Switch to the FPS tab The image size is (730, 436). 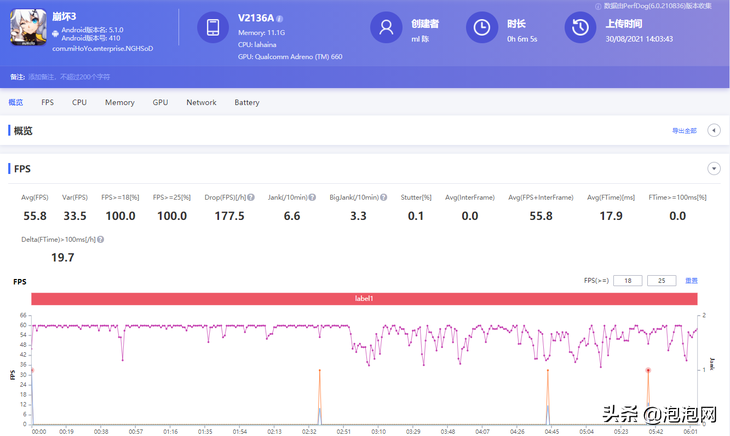(x=47, y=102)
